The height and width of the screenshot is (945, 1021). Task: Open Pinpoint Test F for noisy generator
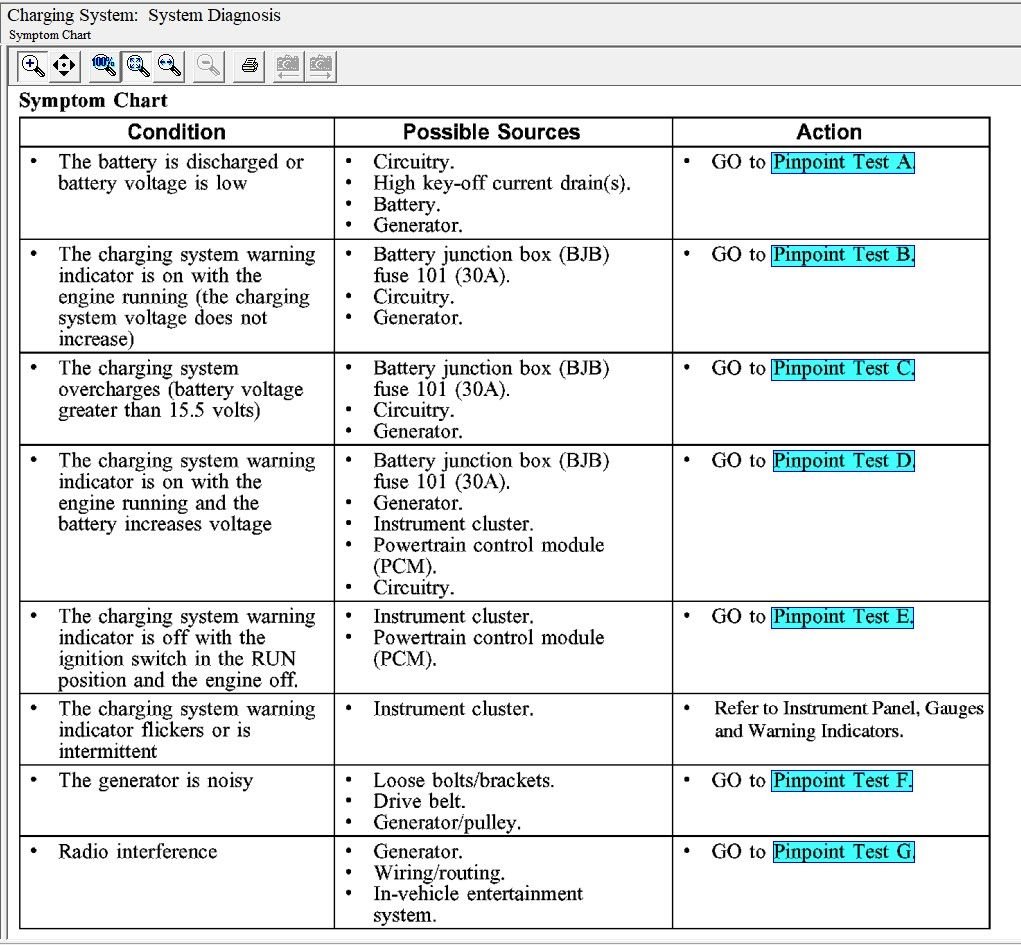[843, 781]
